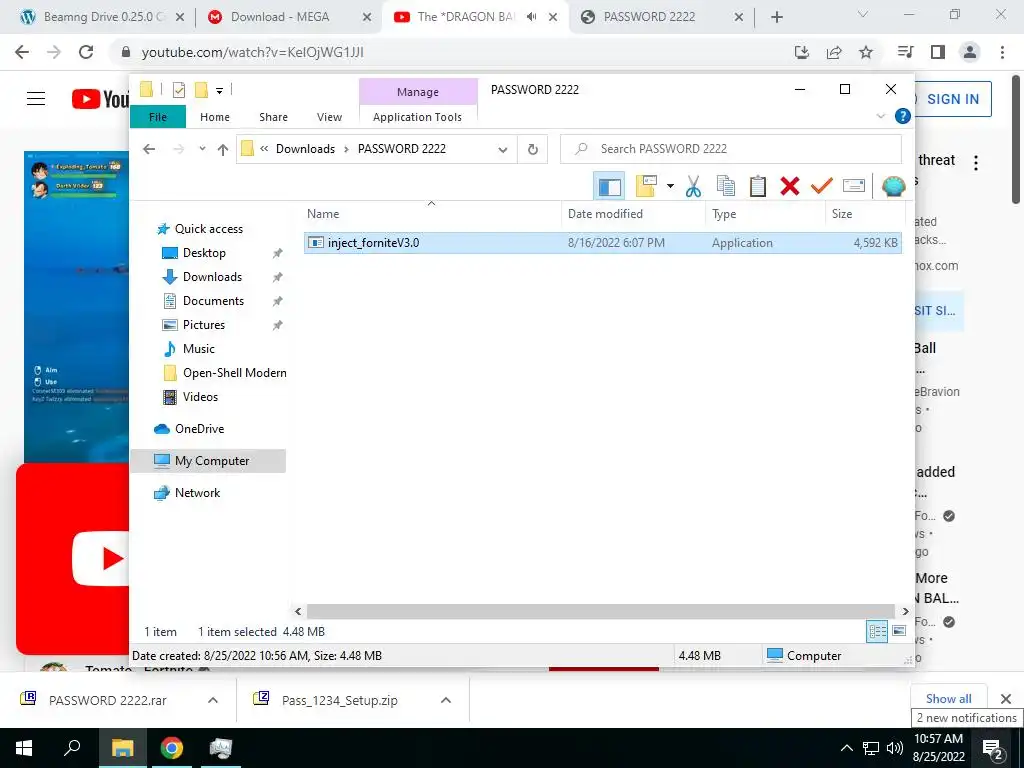Select Music in navigation pane

(x=199, y=349)
